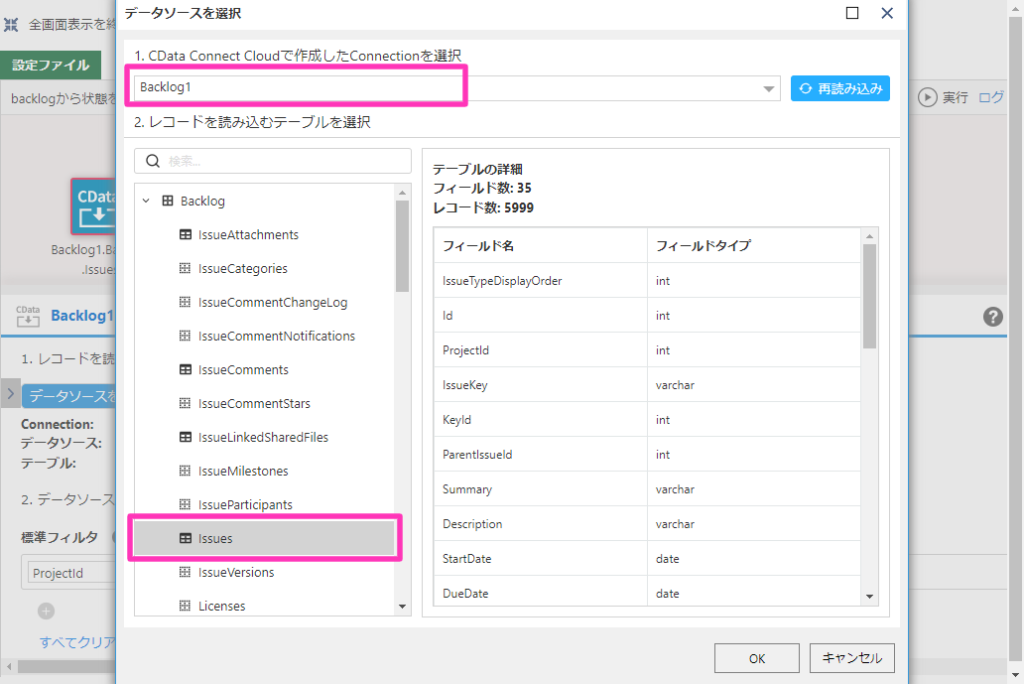Click the Description field name cell

coord(541,524)
